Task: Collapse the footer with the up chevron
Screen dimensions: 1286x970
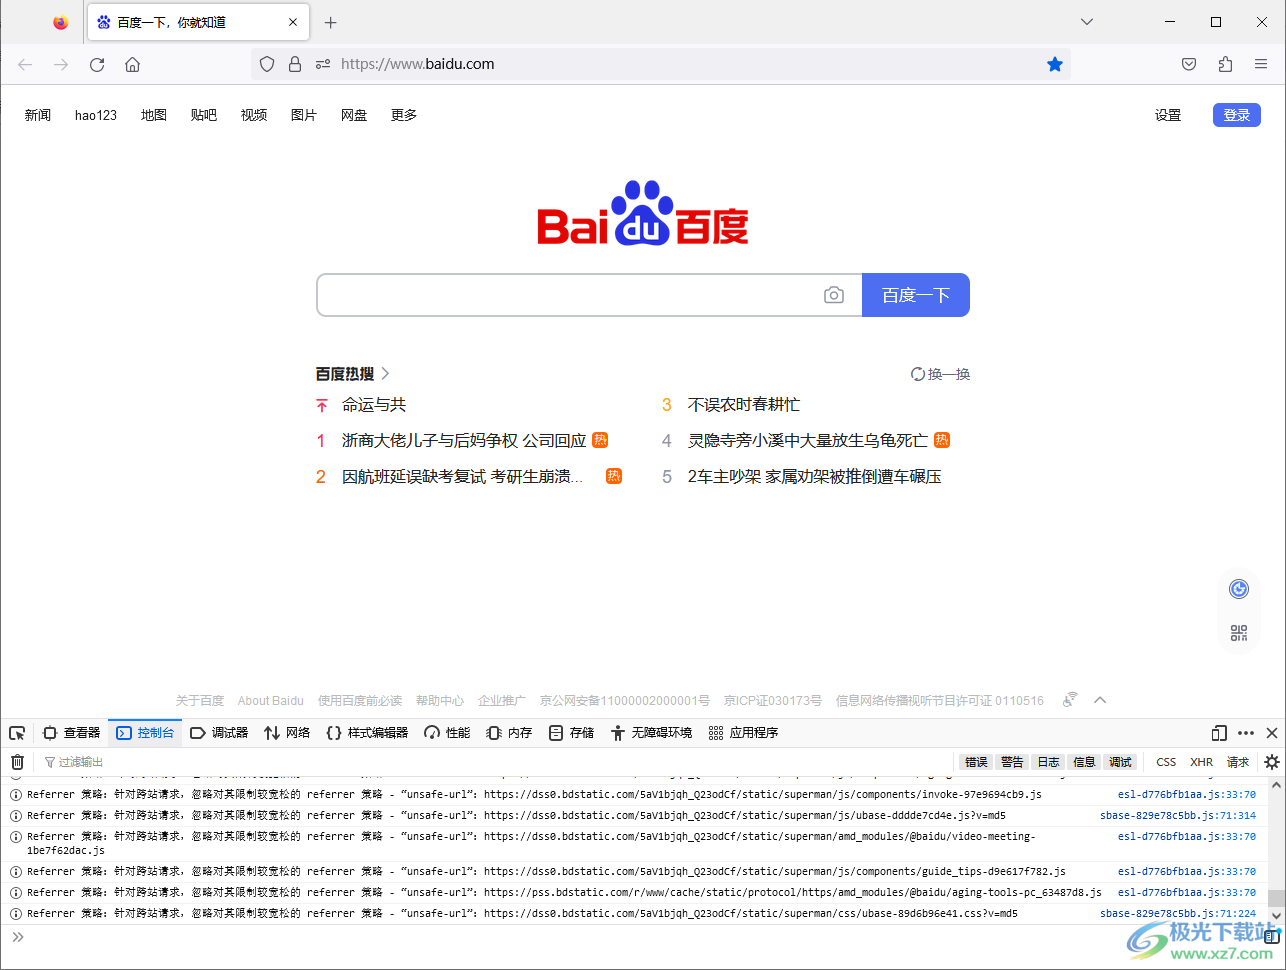Action: pyautogui.click(x=1100, y=700)
